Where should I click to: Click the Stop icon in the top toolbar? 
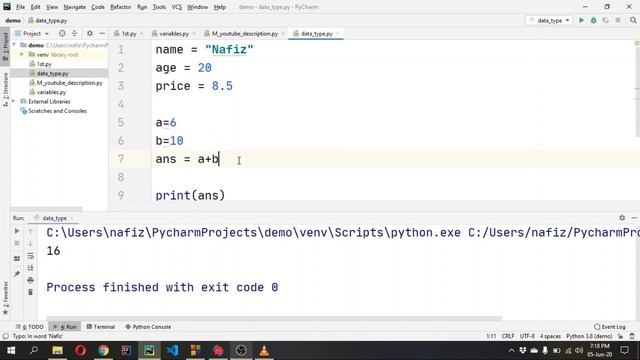coord(618,20)
